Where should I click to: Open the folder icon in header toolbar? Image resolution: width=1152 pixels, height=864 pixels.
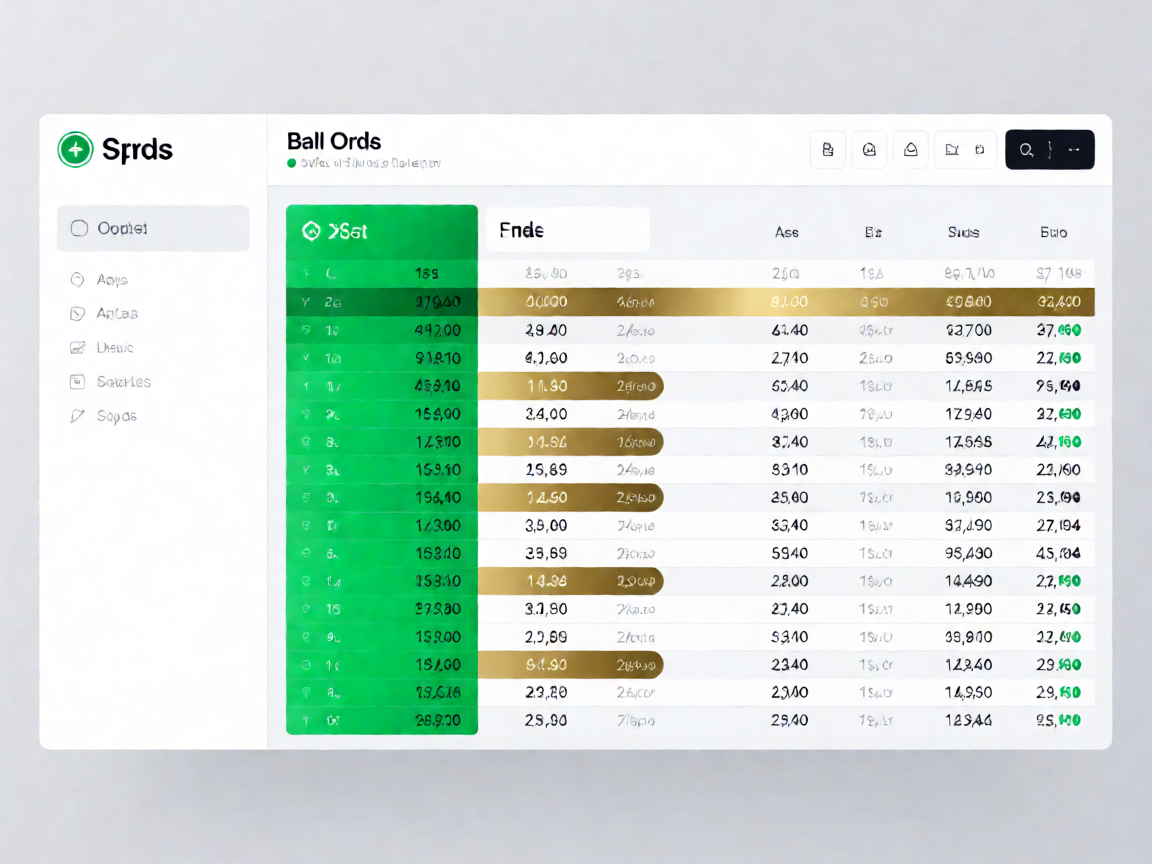(x=952, y=150)
